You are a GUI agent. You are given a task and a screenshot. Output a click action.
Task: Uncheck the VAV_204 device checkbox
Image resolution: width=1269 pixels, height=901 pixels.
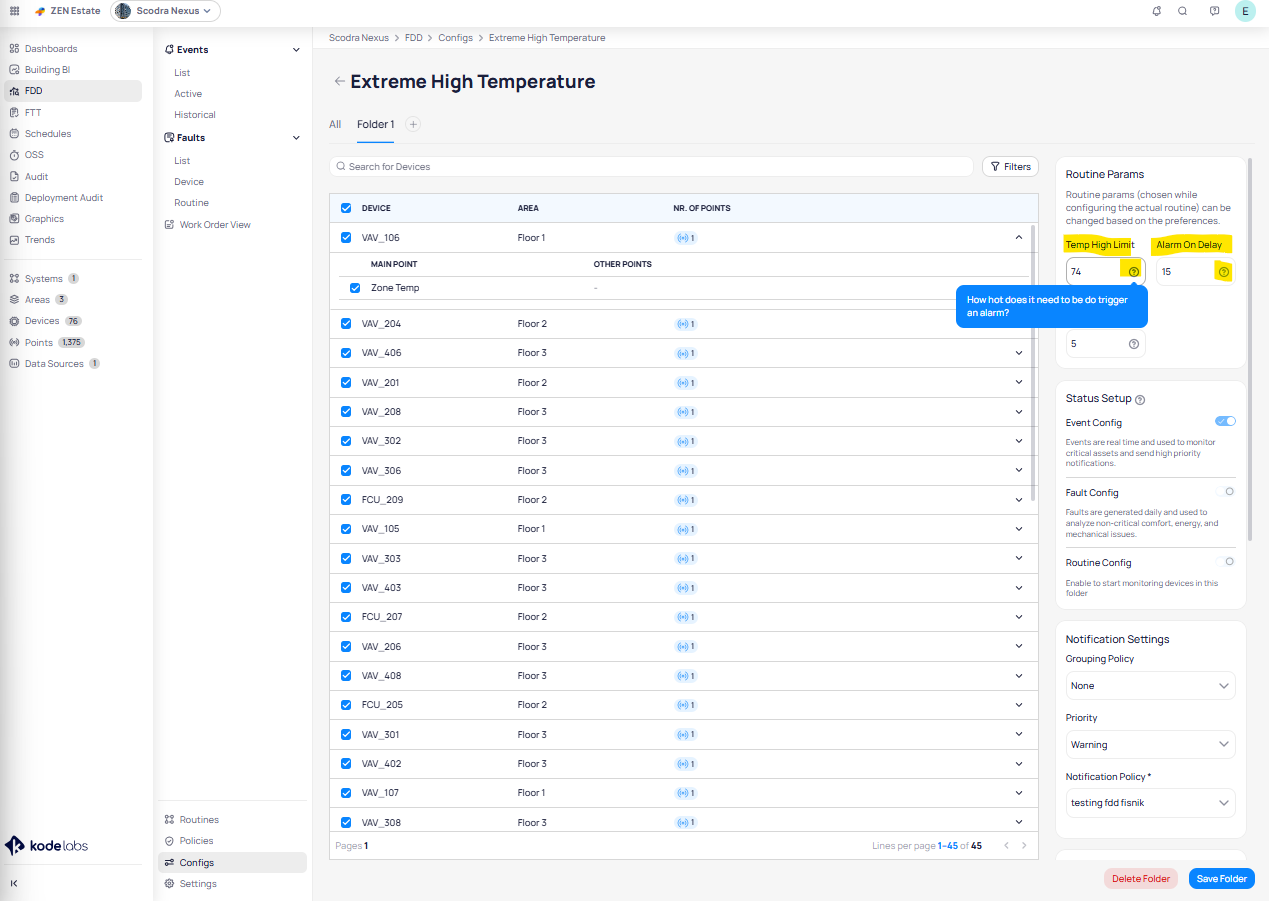[346, 324]
